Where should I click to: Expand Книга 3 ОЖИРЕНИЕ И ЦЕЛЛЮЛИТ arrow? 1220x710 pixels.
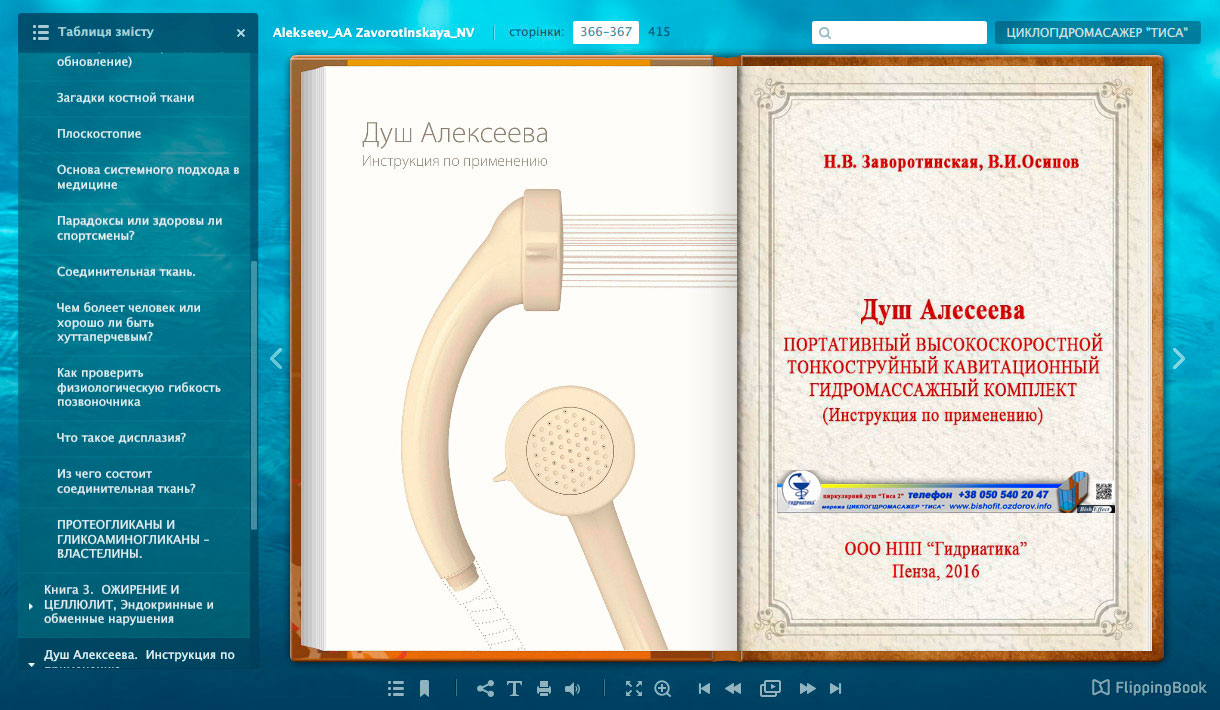[31, 605]
